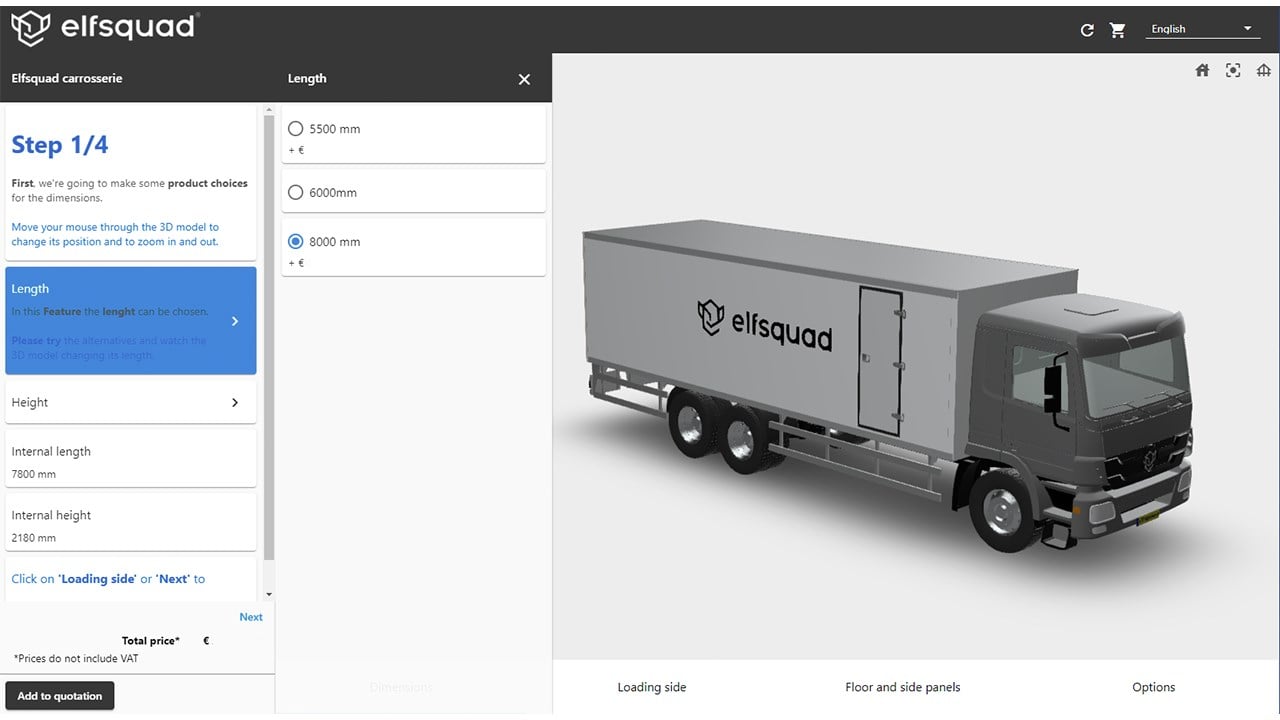Click the Internal length 7800 mm card

(131, 459)
